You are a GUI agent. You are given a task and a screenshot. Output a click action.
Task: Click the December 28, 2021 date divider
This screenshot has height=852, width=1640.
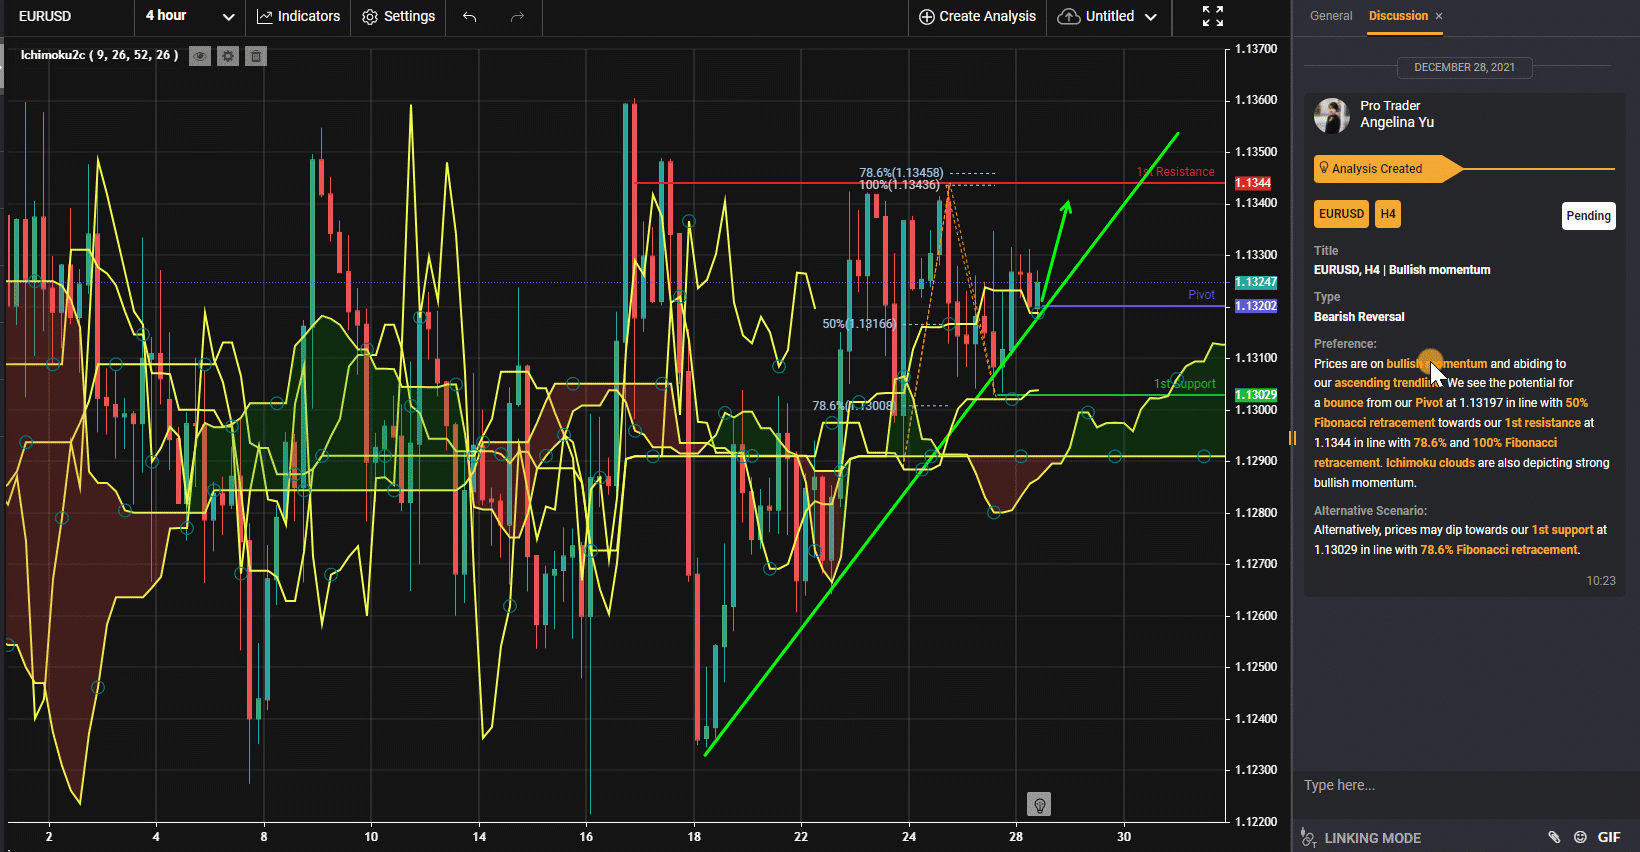click(1464, 67)
